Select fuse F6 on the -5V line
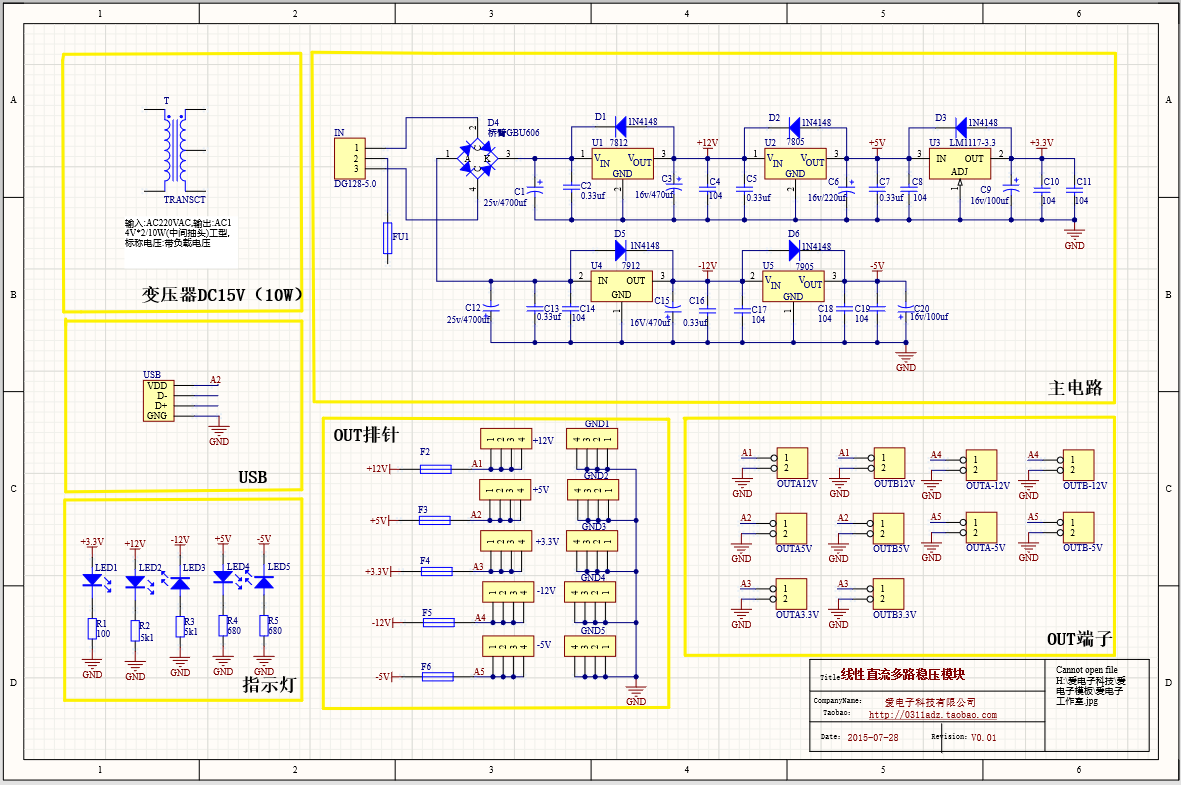Screen dimensions: 1181x785 438,677
